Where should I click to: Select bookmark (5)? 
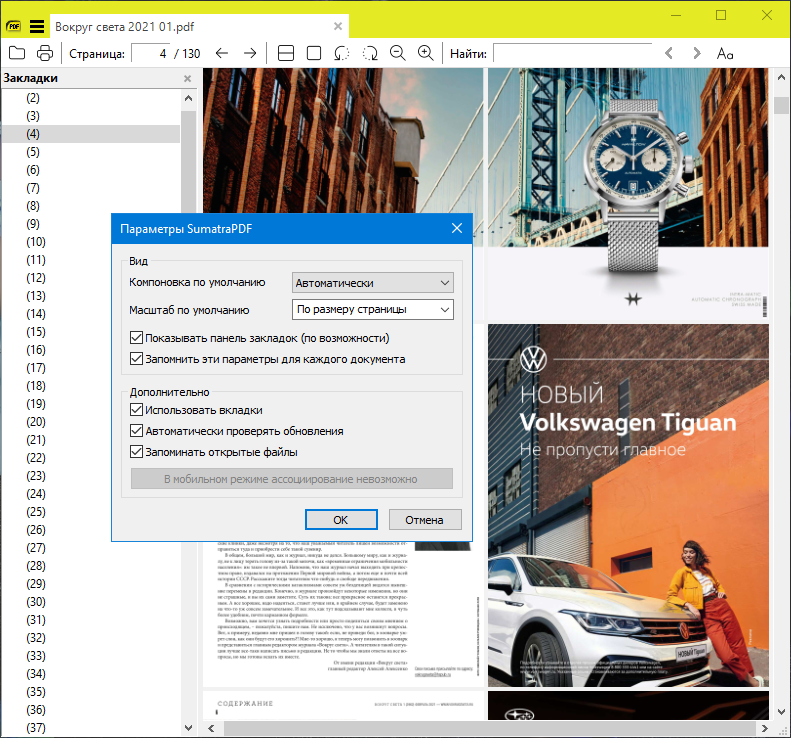pyautogui.click(x=33, y=152)
